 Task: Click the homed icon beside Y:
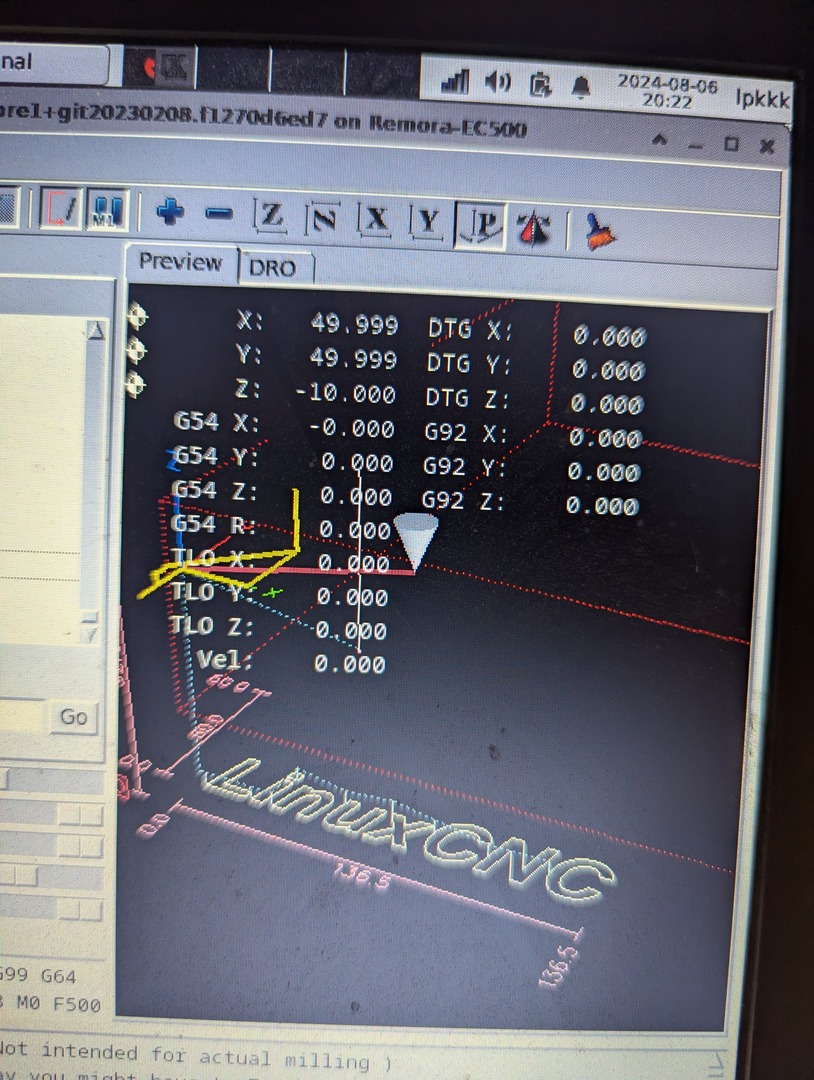point(136,350)
